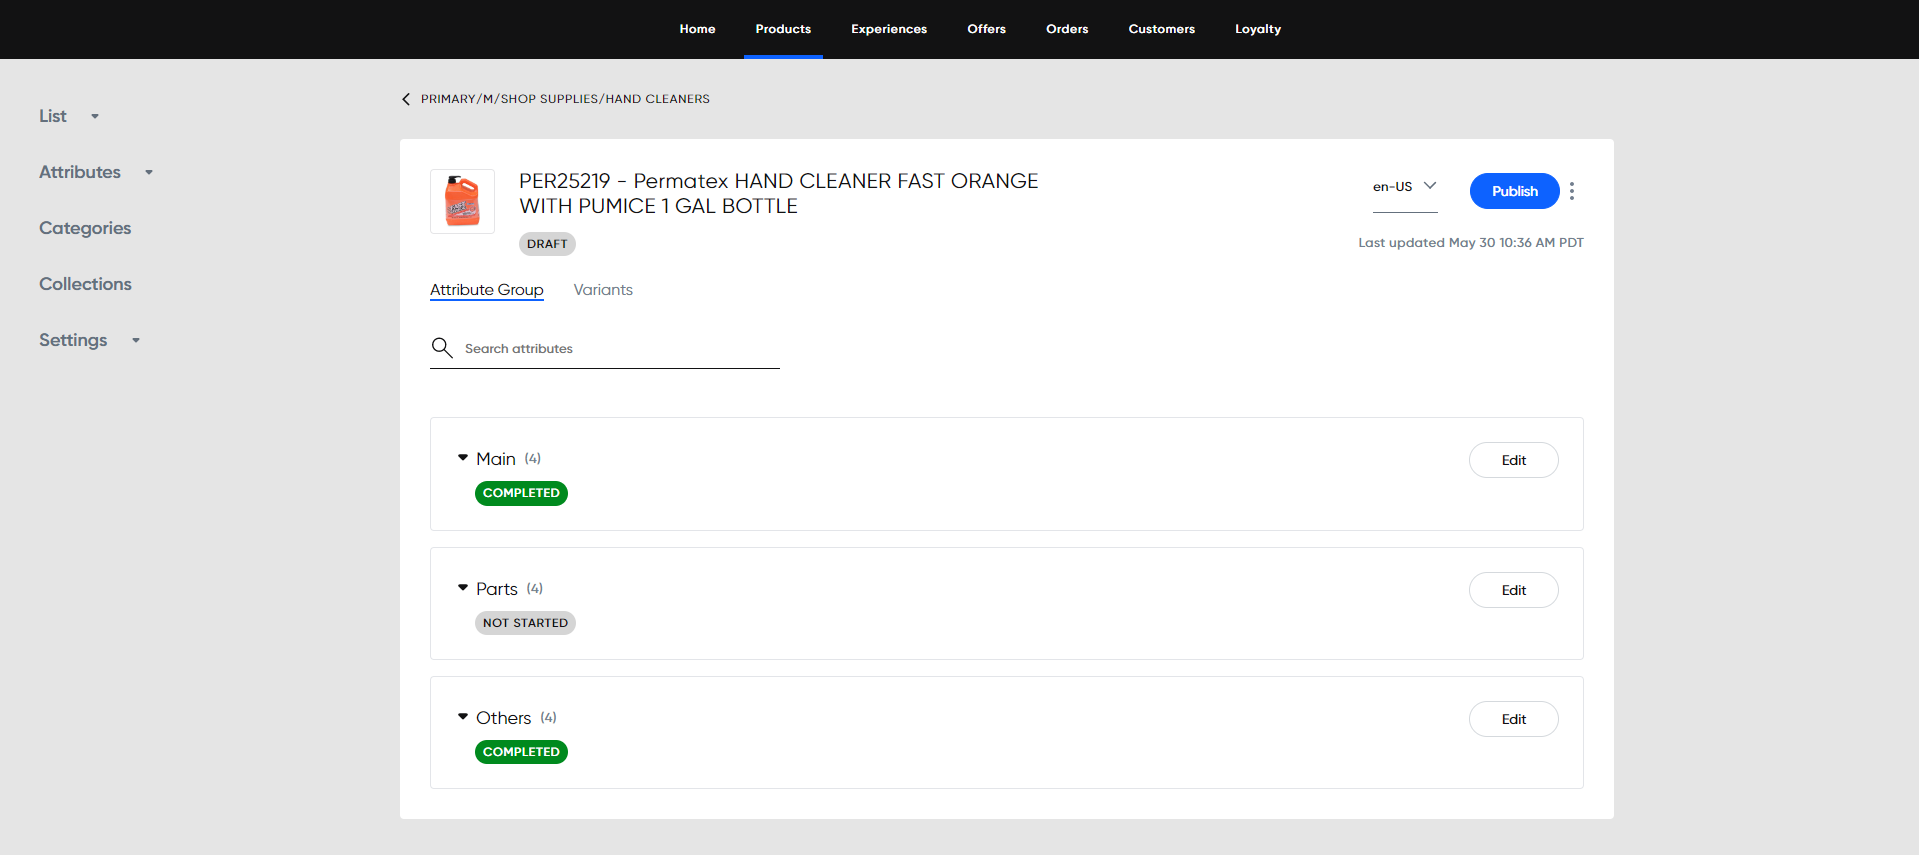Open Categories in the sidebar
The height and width of the screenshot is (855, 1919).
tap(85, 228)
